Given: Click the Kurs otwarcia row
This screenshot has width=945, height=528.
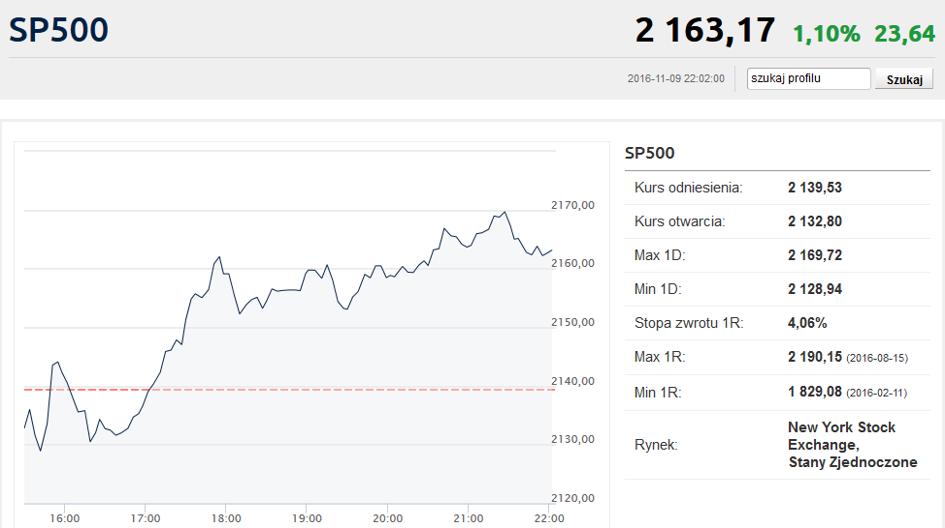Looking at the screenshot, I should click(x=777, y=221).
